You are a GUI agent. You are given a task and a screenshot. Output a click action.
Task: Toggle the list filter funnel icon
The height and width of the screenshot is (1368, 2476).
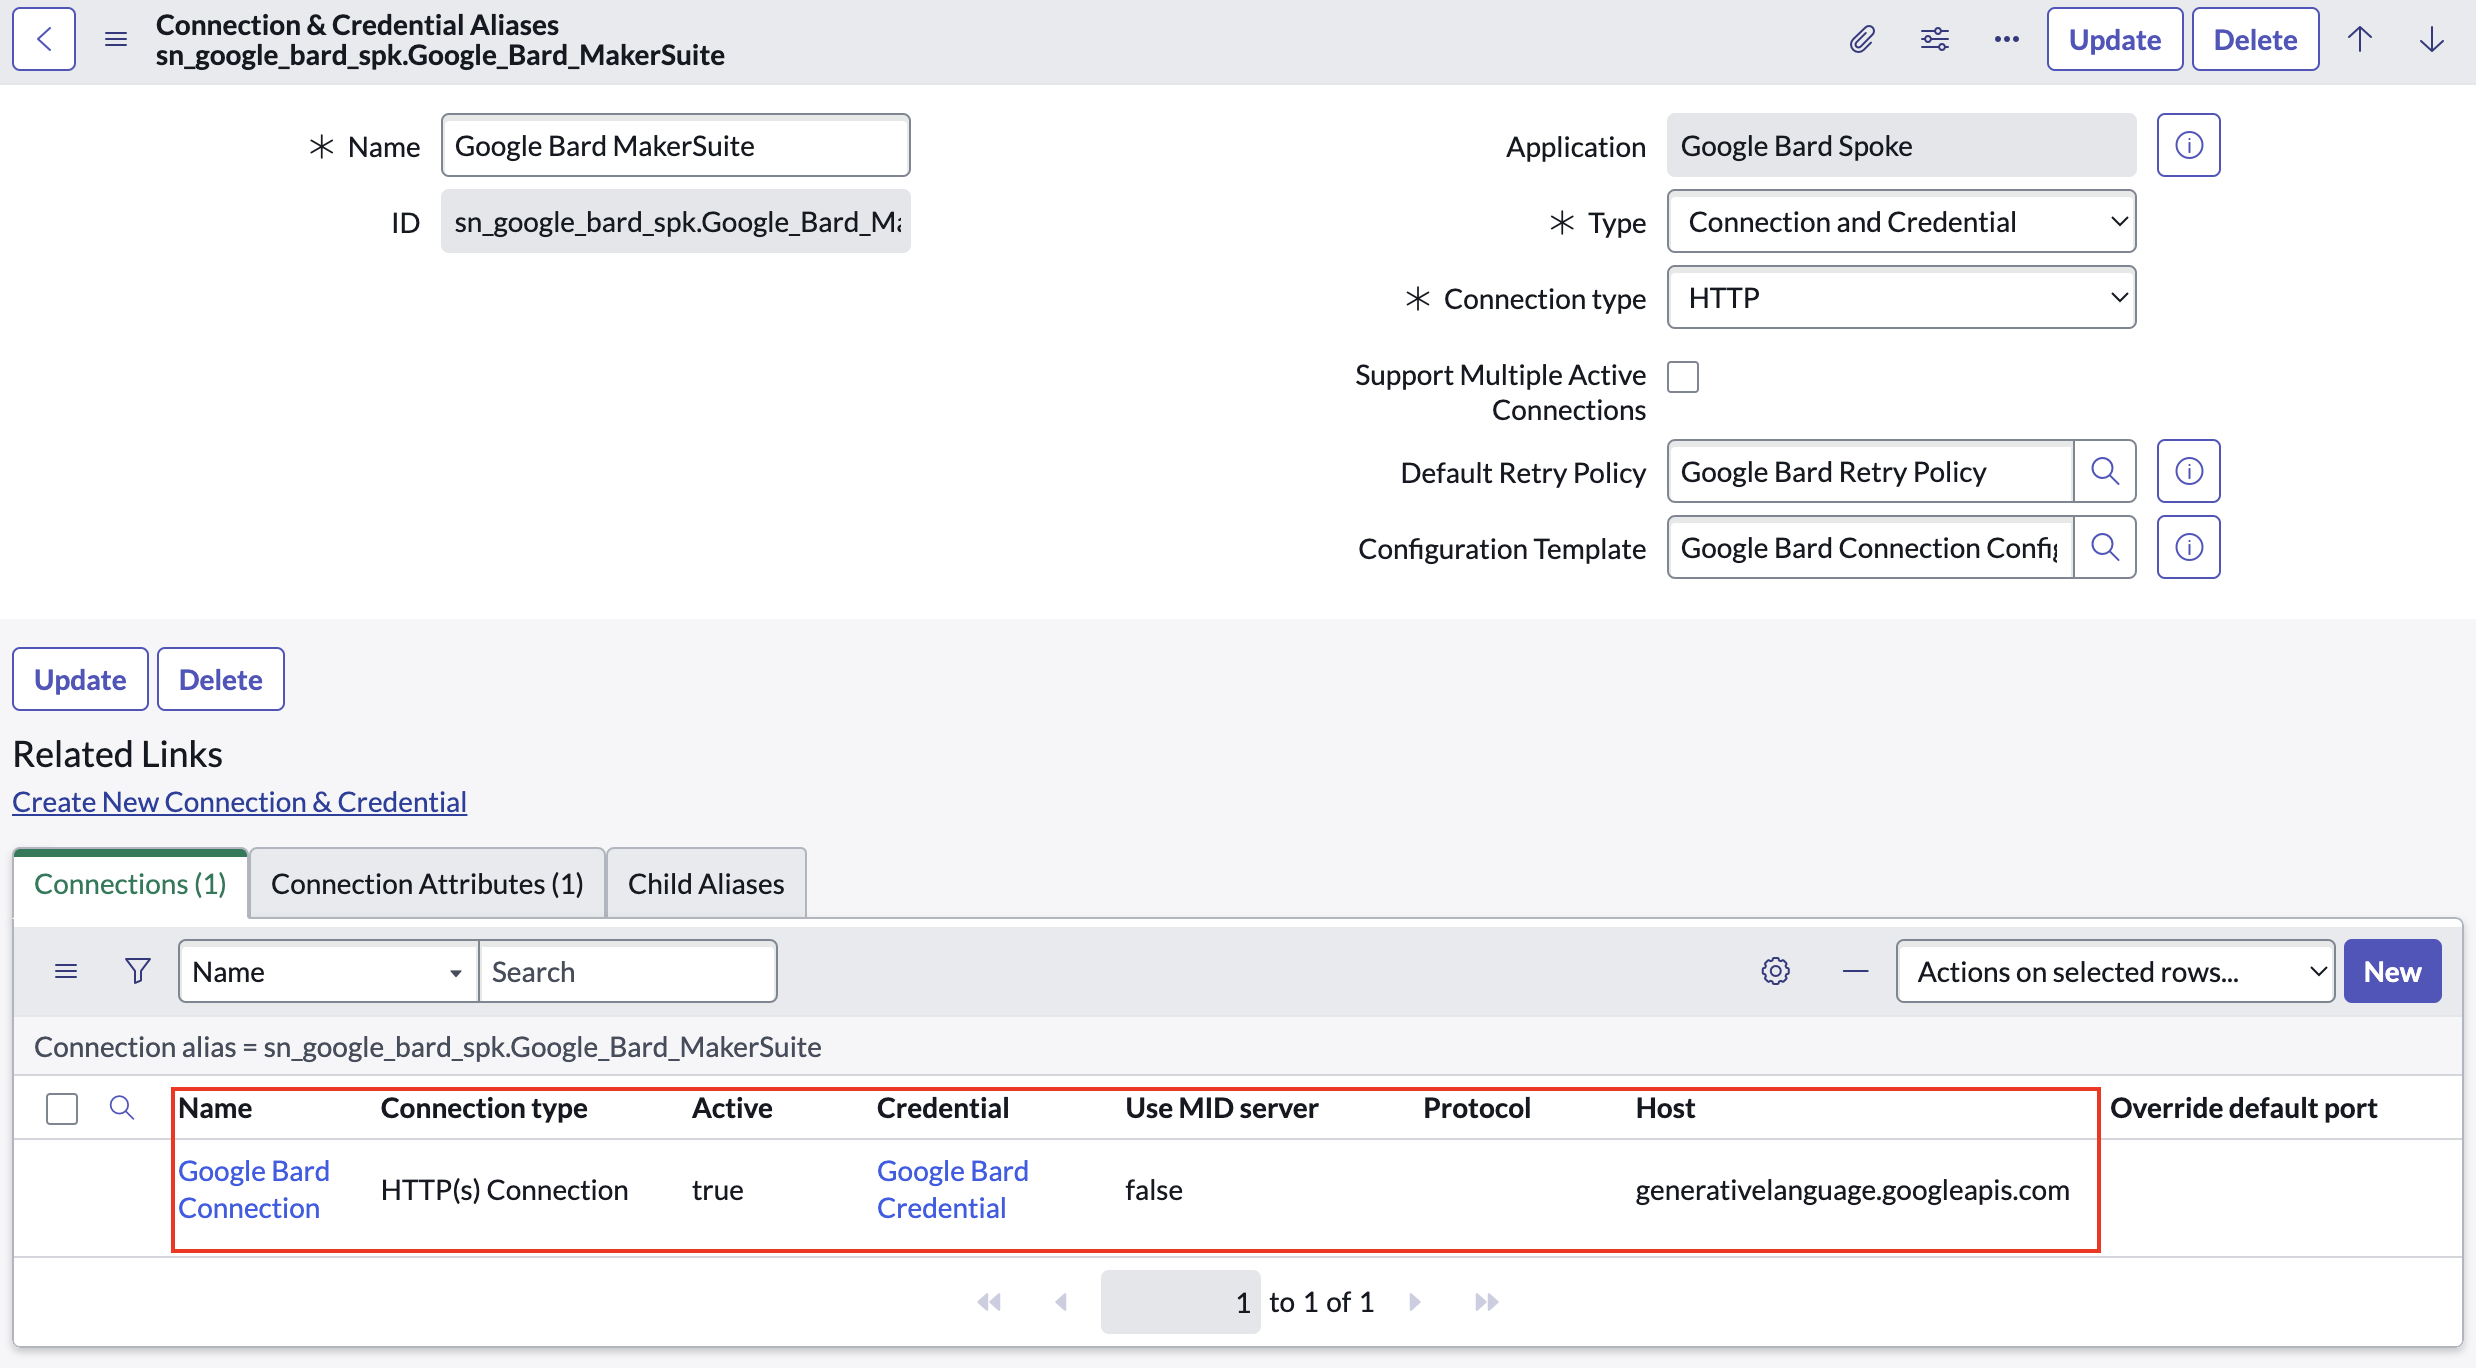[x=138, y=972]
